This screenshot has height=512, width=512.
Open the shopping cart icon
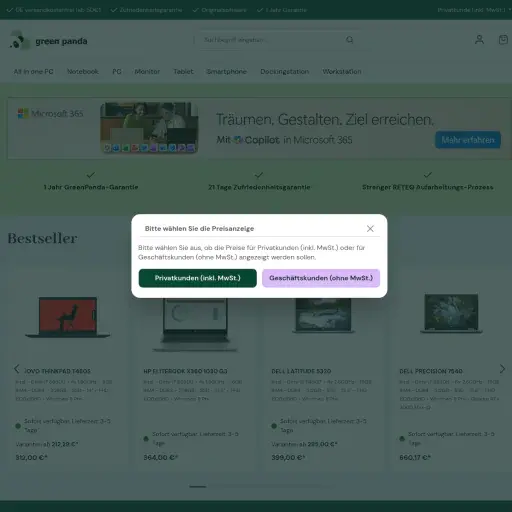(503, 40)
